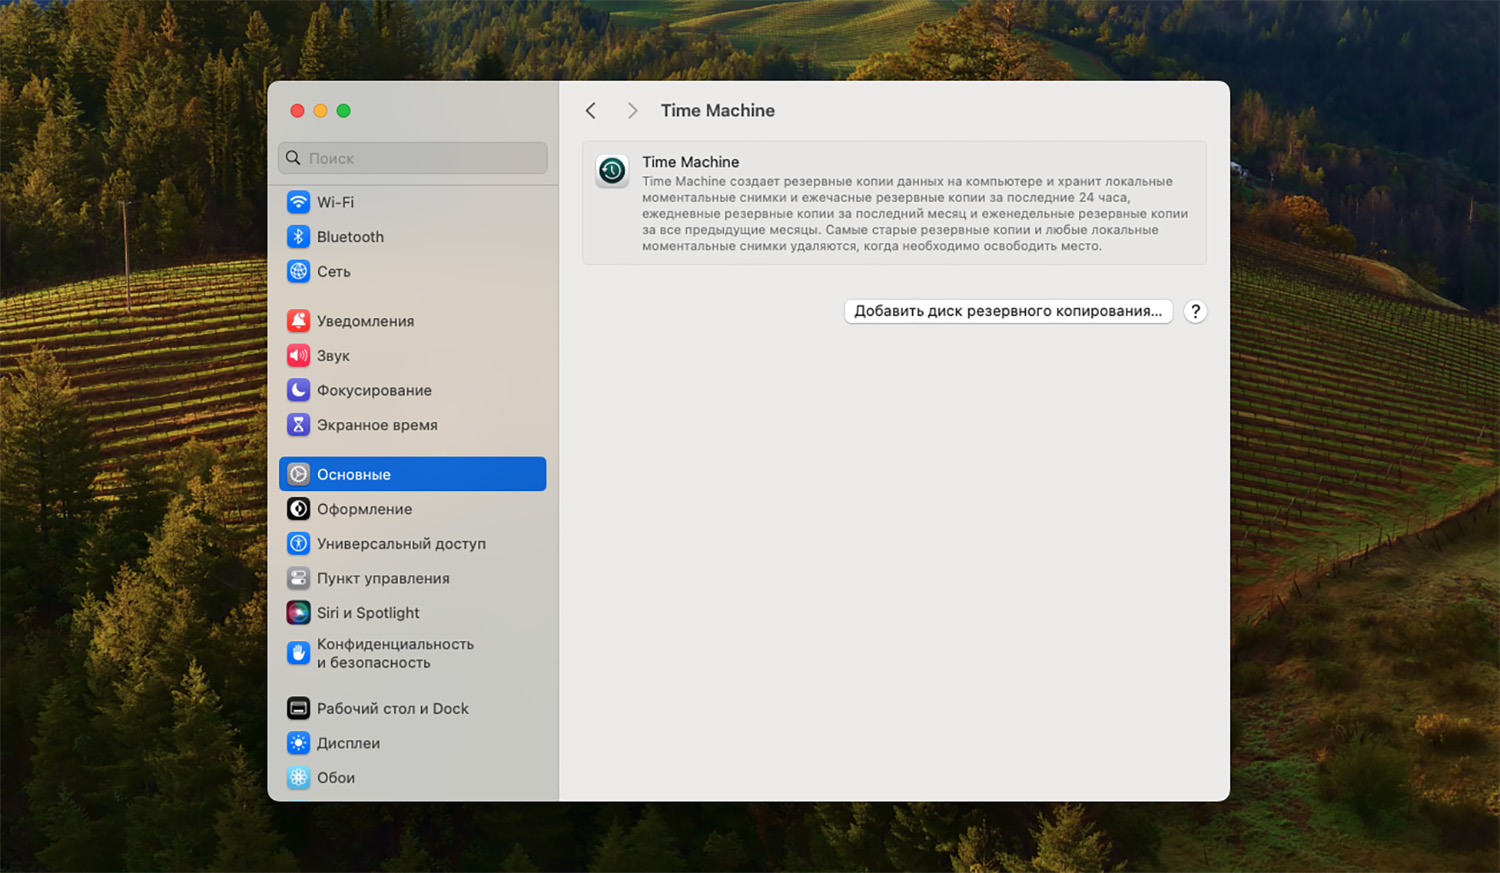Click the Time Machine clock icon

pos(612,171)
